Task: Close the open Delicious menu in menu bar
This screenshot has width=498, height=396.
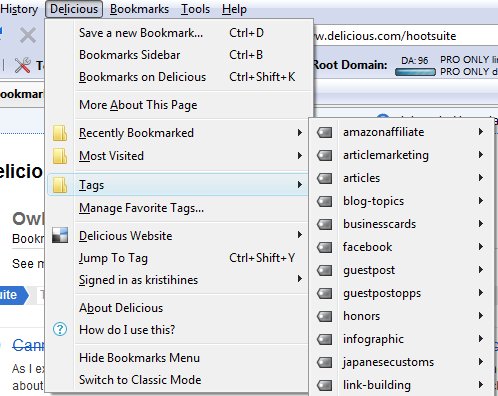Action: [x=74, y=9]
